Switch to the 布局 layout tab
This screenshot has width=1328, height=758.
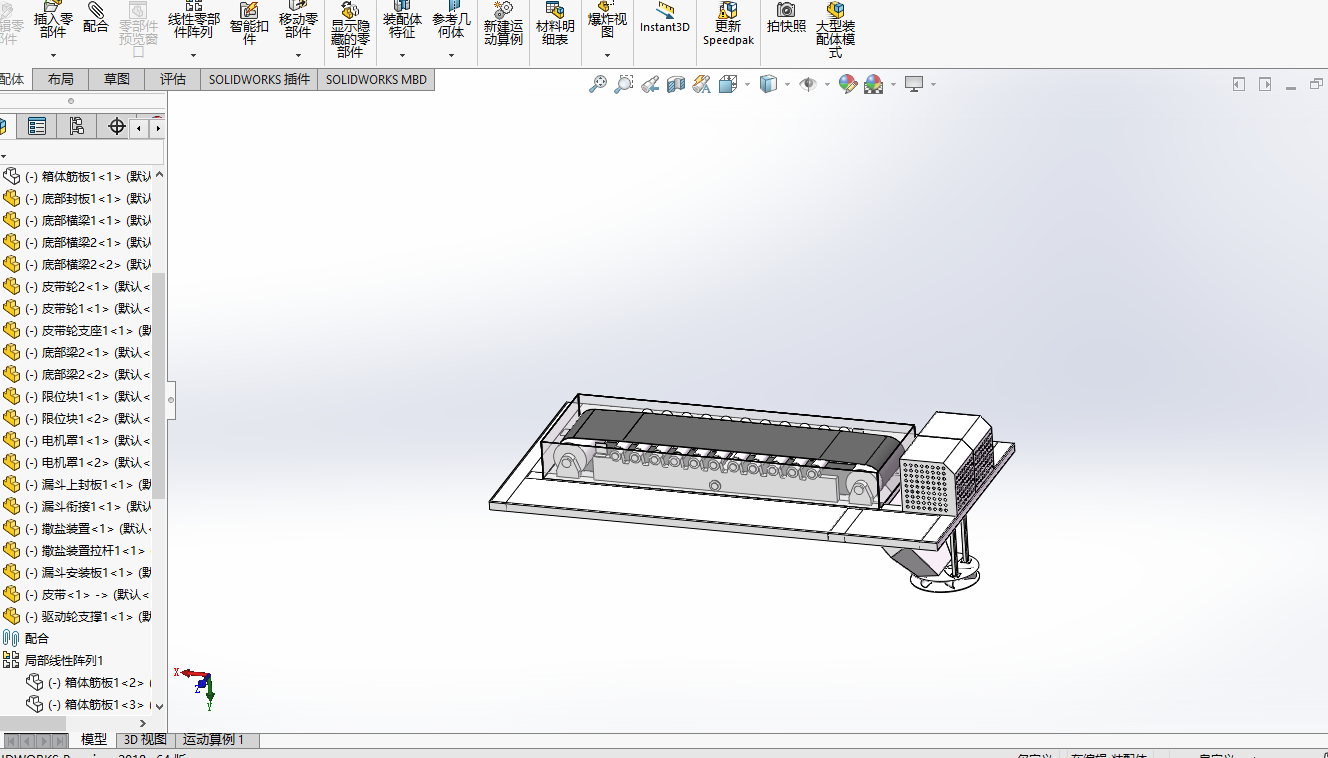[x=61, y=79]
